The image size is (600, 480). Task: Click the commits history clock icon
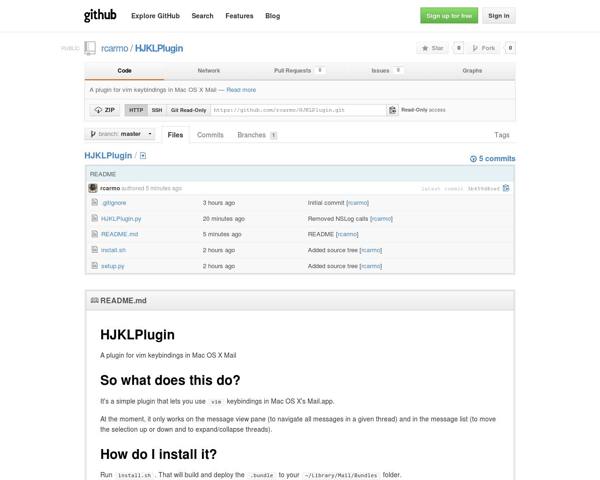click(474, 158)
